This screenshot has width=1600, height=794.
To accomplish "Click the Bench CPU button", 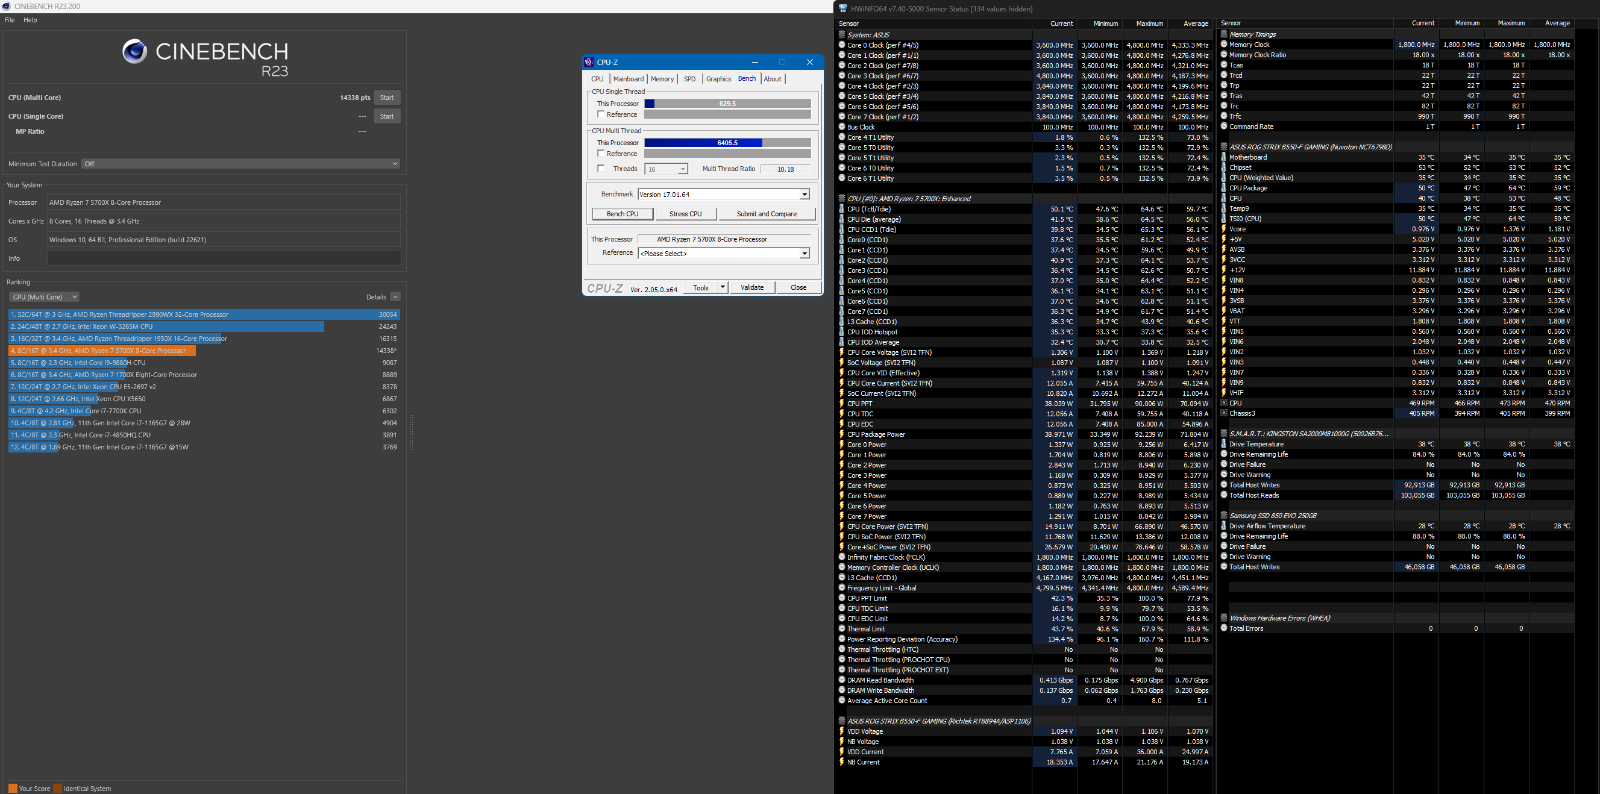I will [x=622, y=214].
